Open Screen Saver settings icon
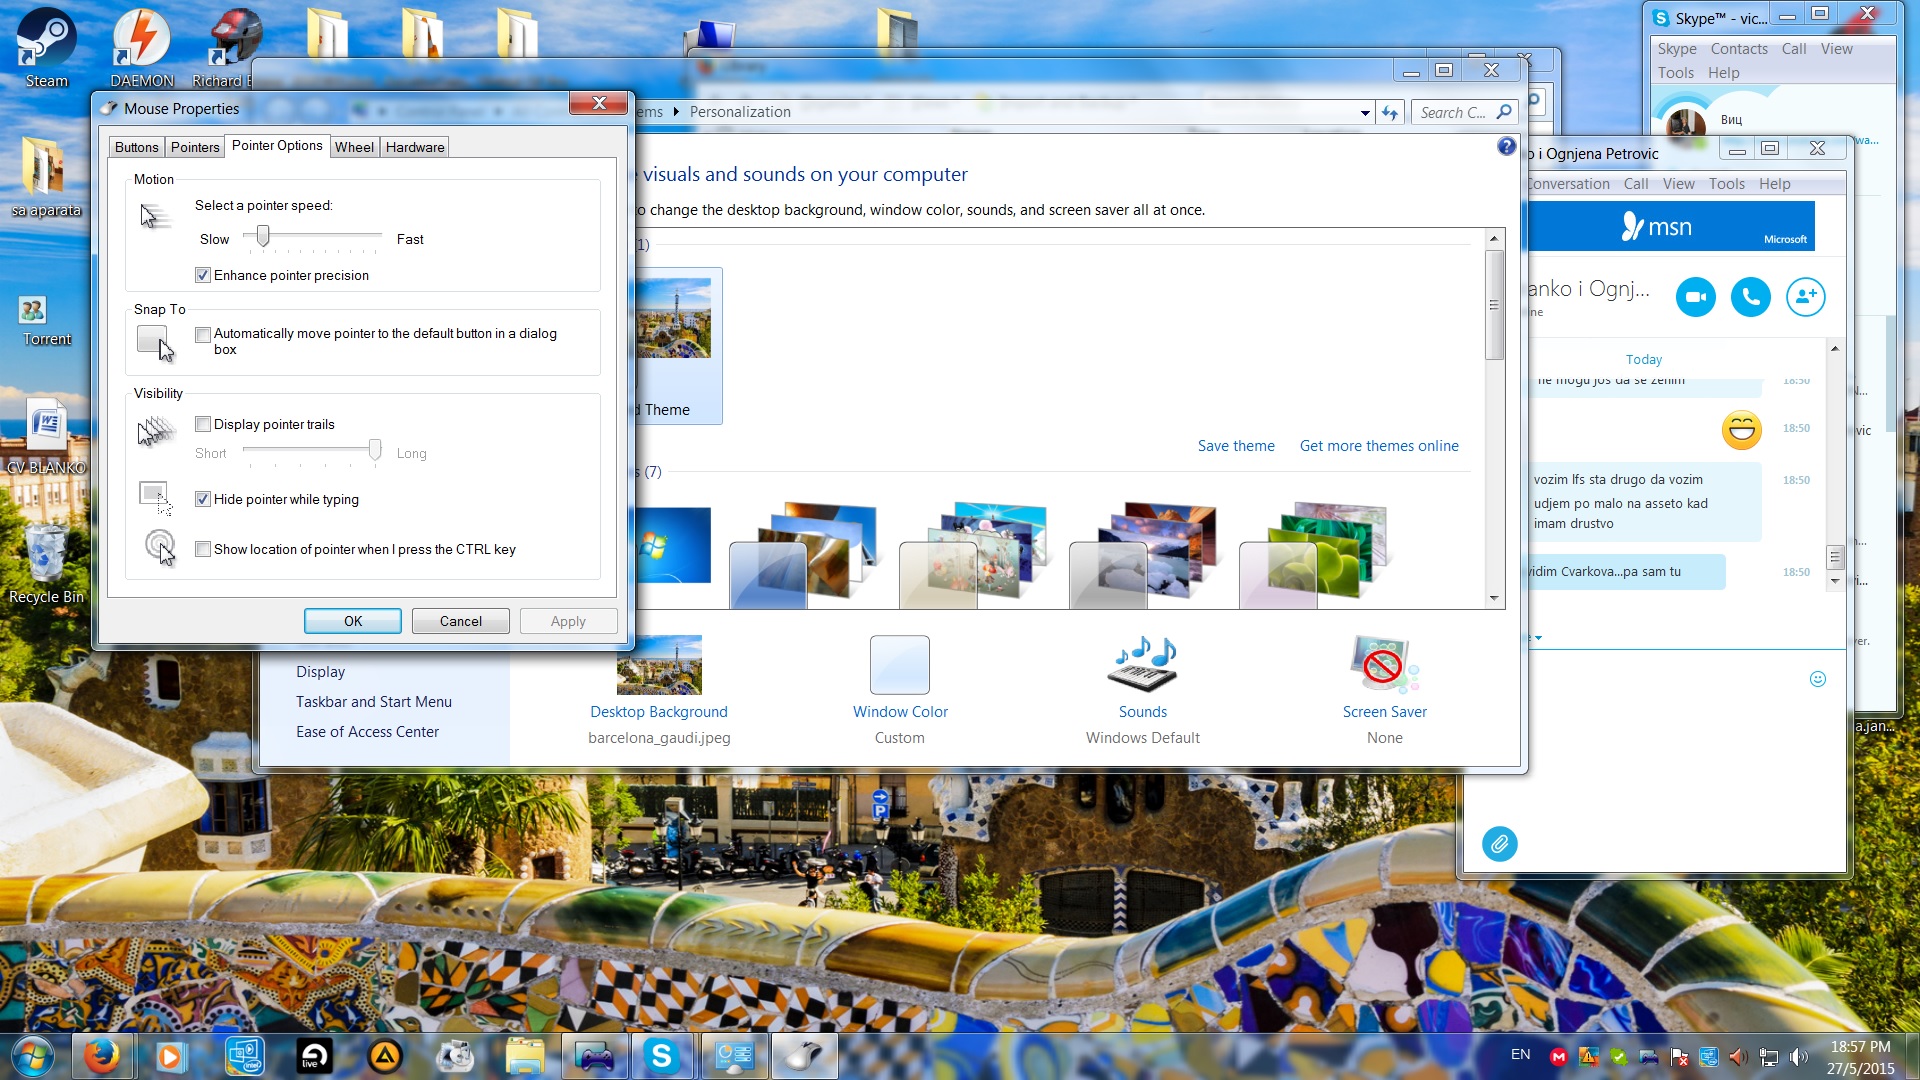This screenshot has height=1080, width=1920. (x=1384, y=665)
